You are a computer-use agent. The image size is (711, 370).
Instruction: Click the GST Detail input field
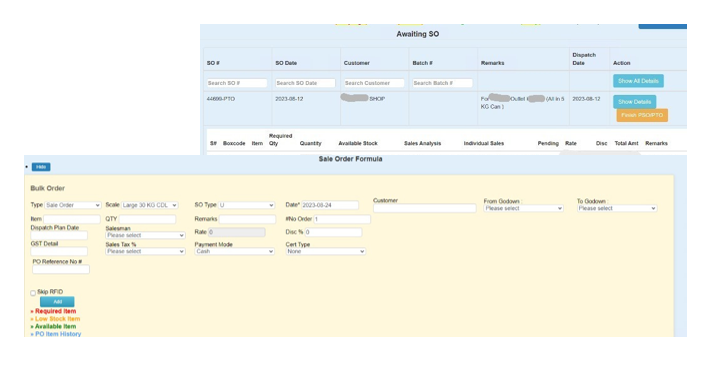tap(59, 251)
